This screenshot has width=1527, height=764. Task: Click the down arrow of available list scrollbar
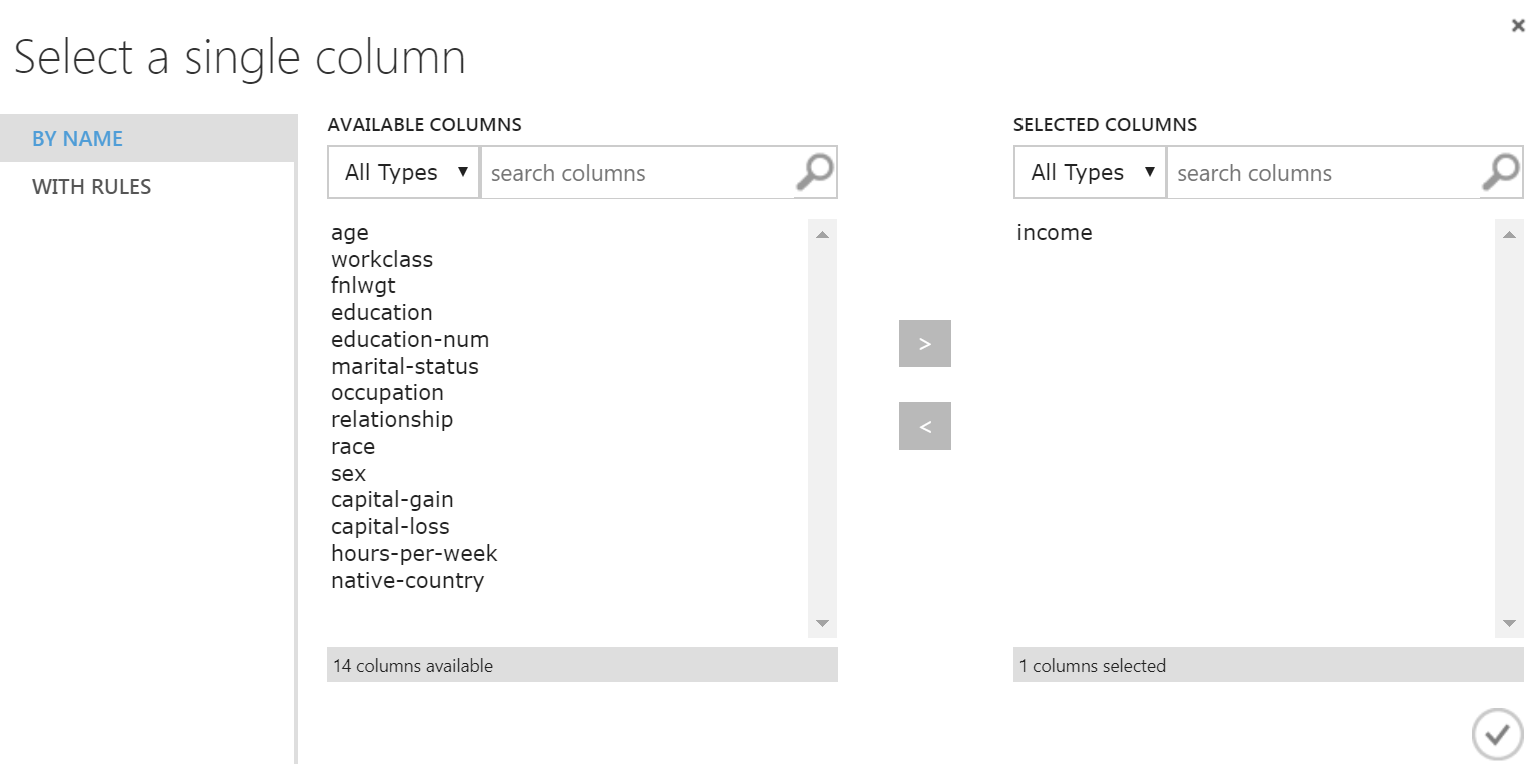[x=822, y=623]
